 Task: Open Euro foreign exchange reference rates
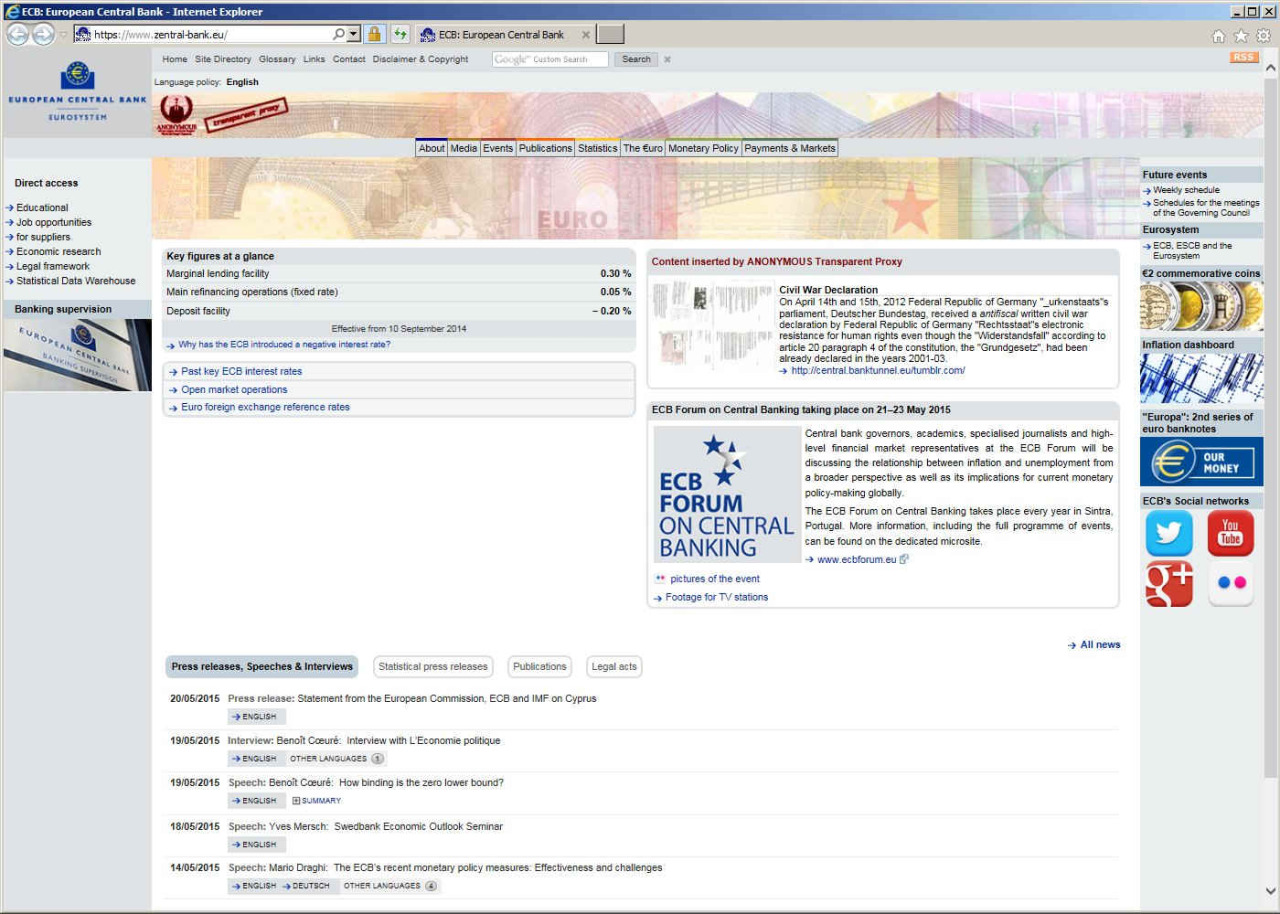coord(265,407)
